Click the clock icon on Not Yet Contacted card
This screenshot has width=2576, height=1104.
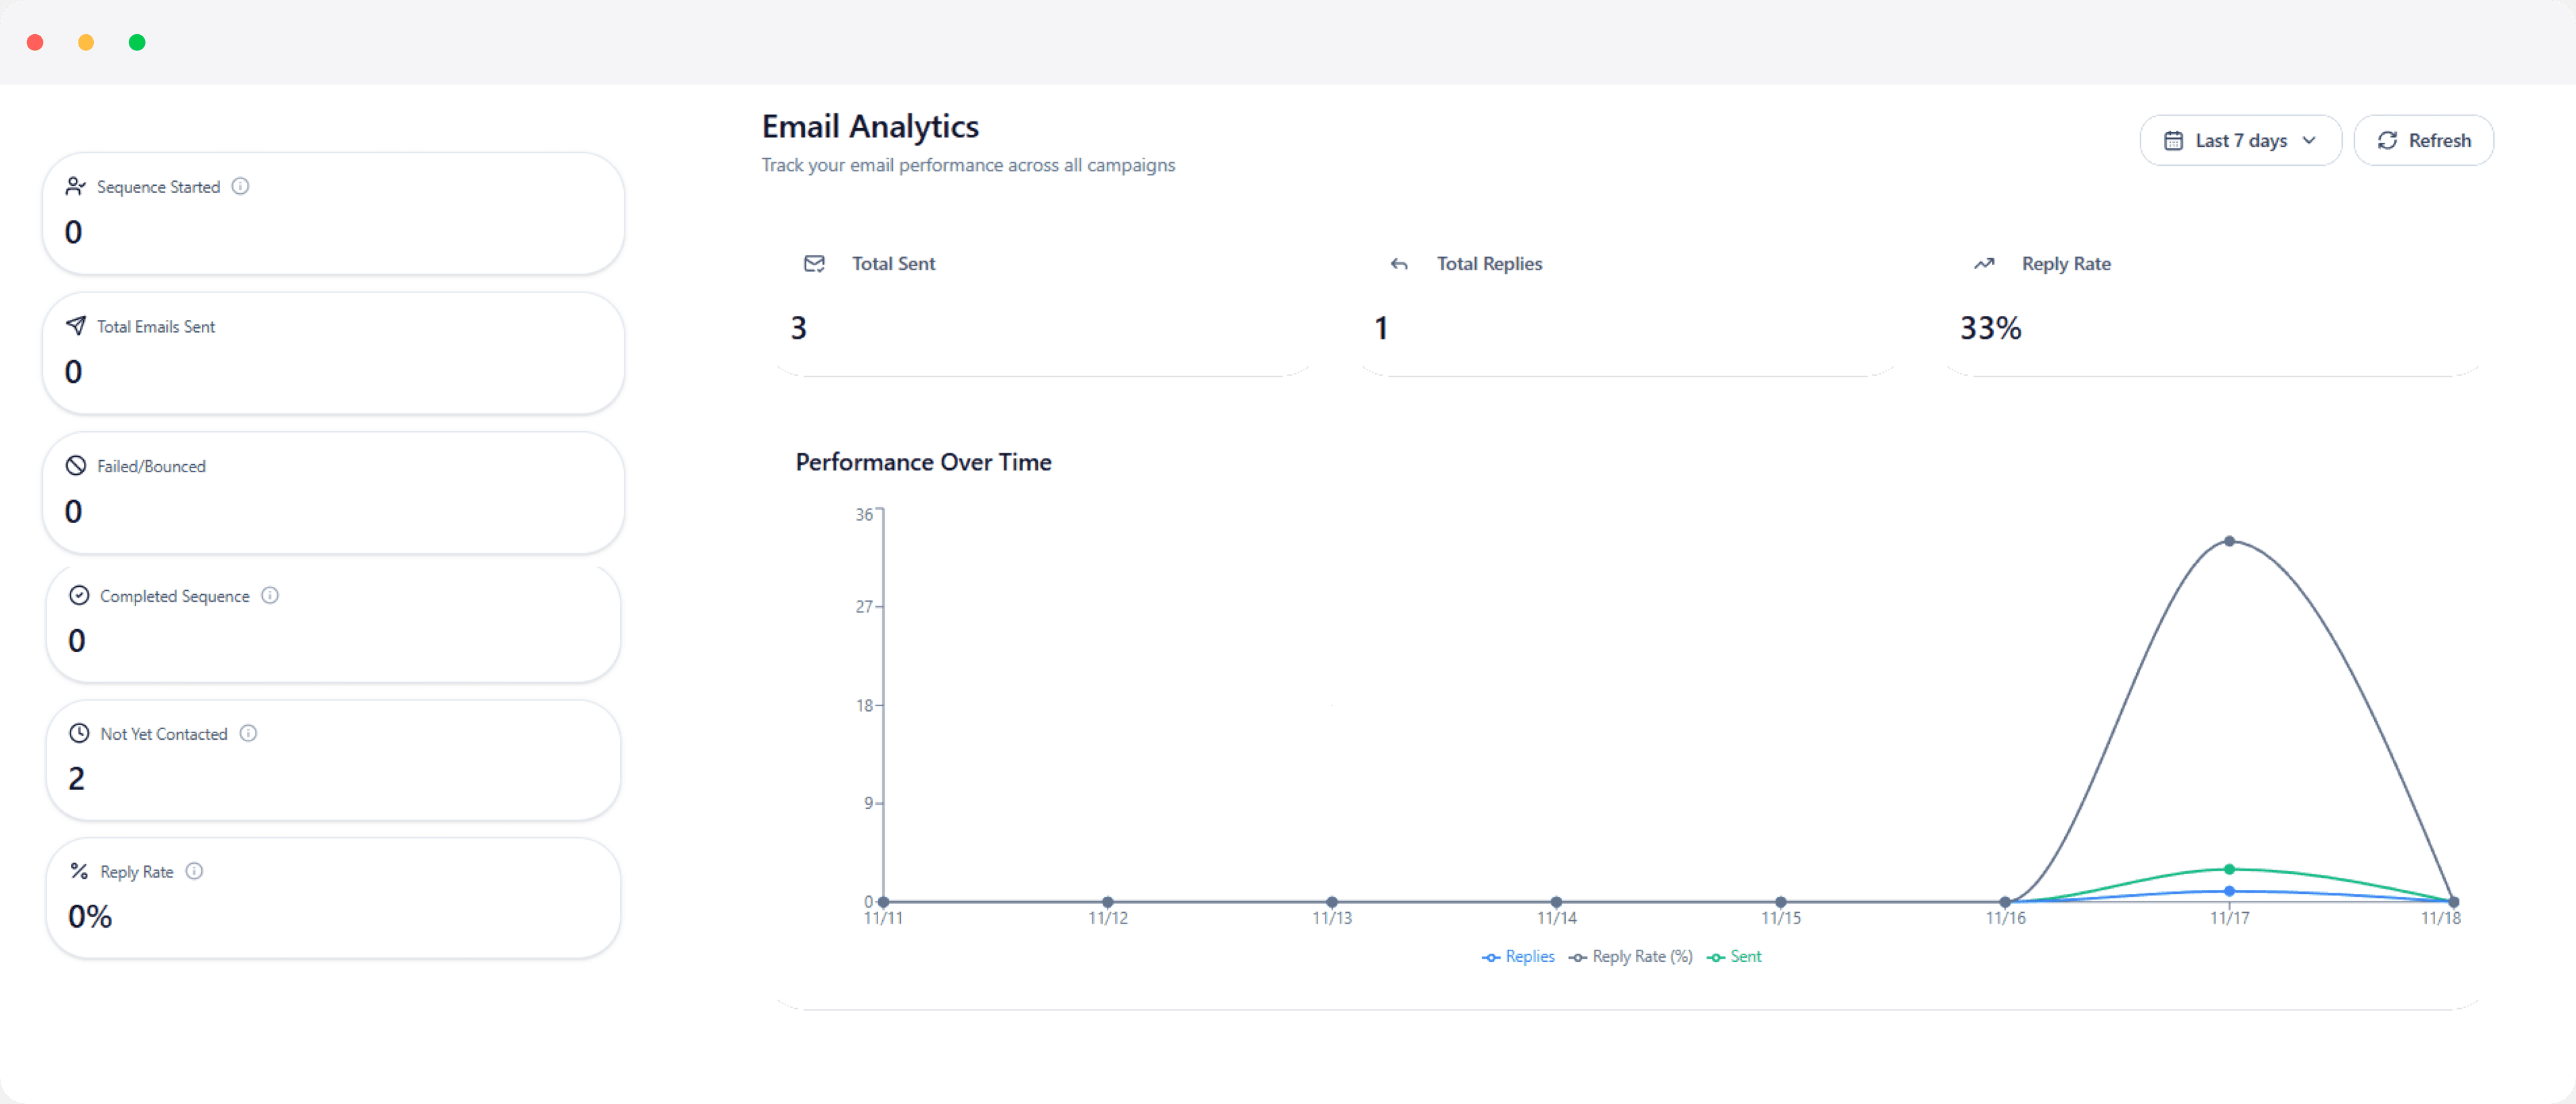point(79,733)
